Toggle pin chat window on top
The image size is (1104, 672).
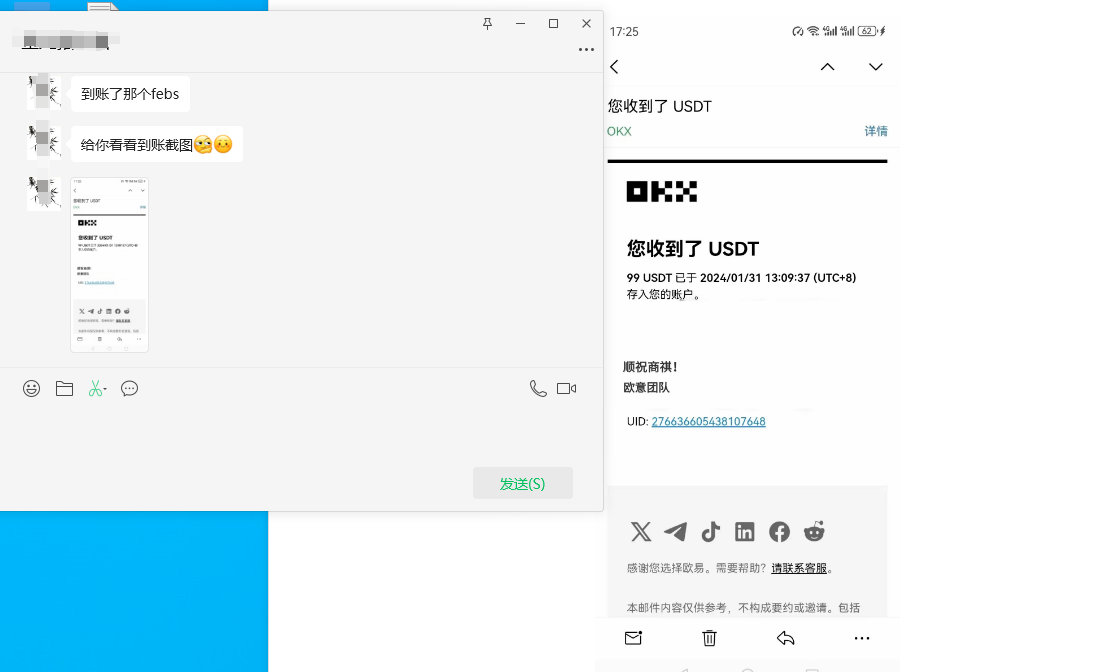click(488, 24)
